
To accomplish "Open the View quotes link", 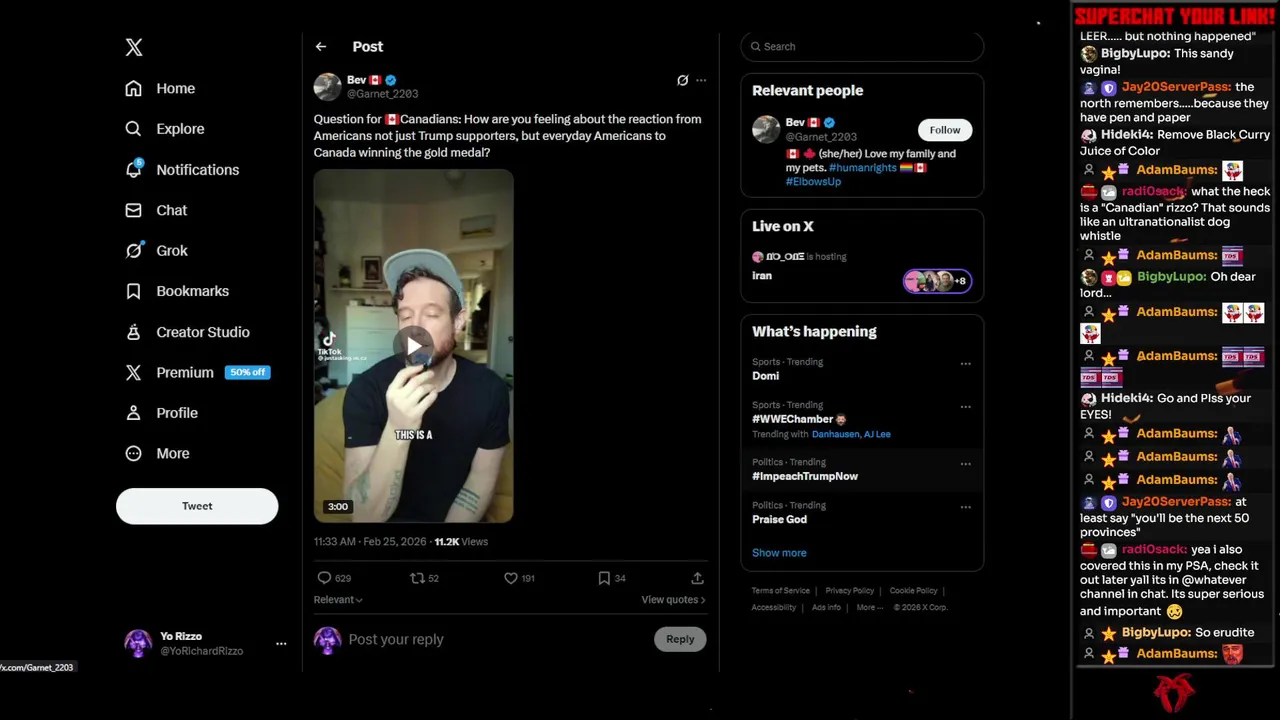I will click(x=673, y=600).
